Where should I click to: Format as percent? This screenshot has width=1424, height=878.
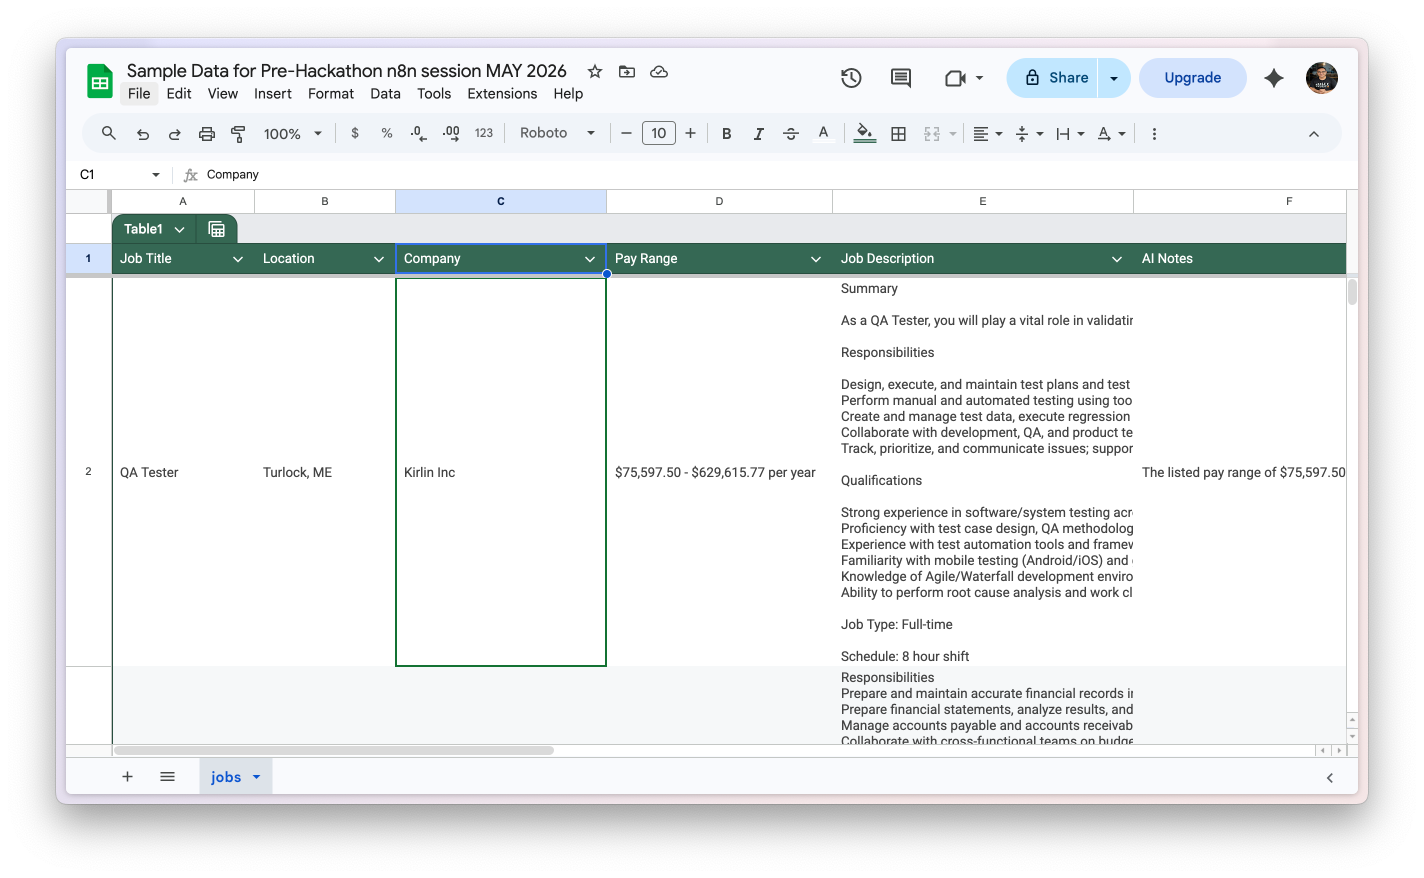click(387, 133)
